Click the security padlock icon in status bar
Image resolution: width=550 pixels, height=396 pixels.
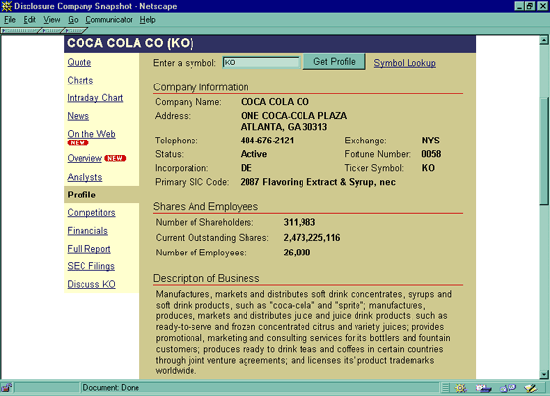pyautogui.click(x=6, y=388)
